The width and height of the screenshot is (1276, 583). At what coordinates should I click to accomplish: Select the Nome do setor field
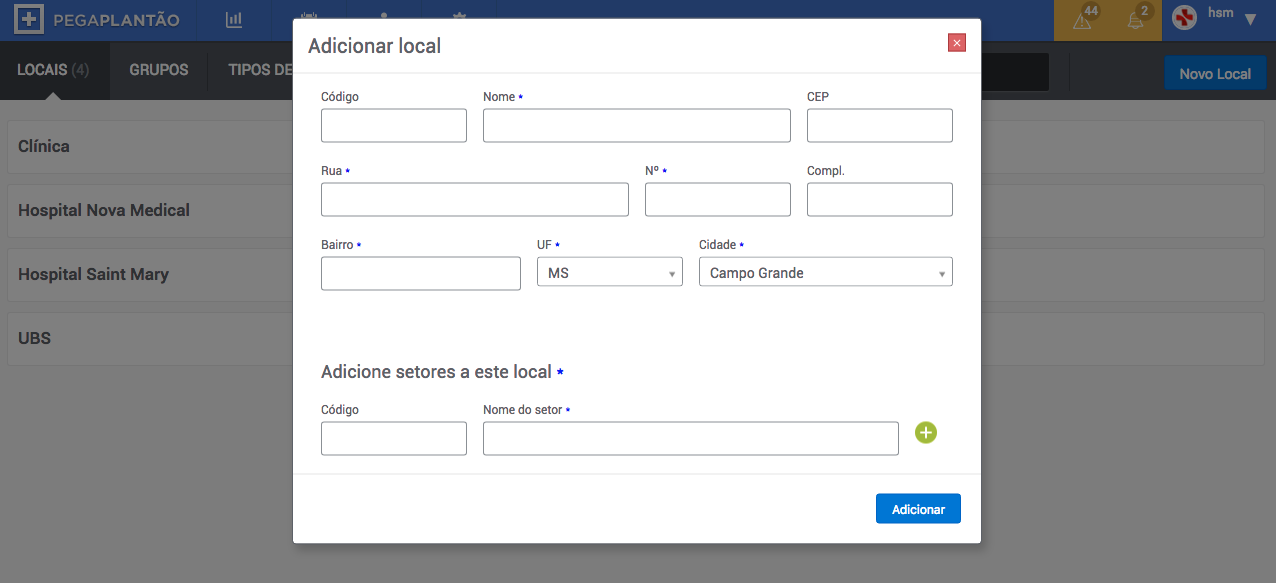691,438
